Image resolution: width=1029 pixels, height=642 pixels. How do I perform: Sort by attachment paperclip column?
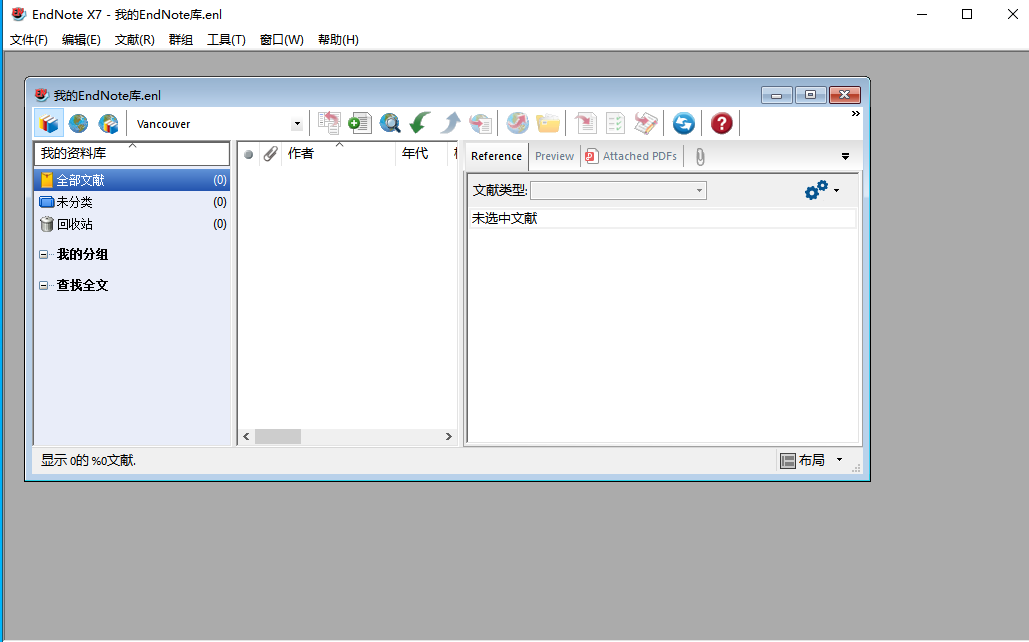pos(270,154)
